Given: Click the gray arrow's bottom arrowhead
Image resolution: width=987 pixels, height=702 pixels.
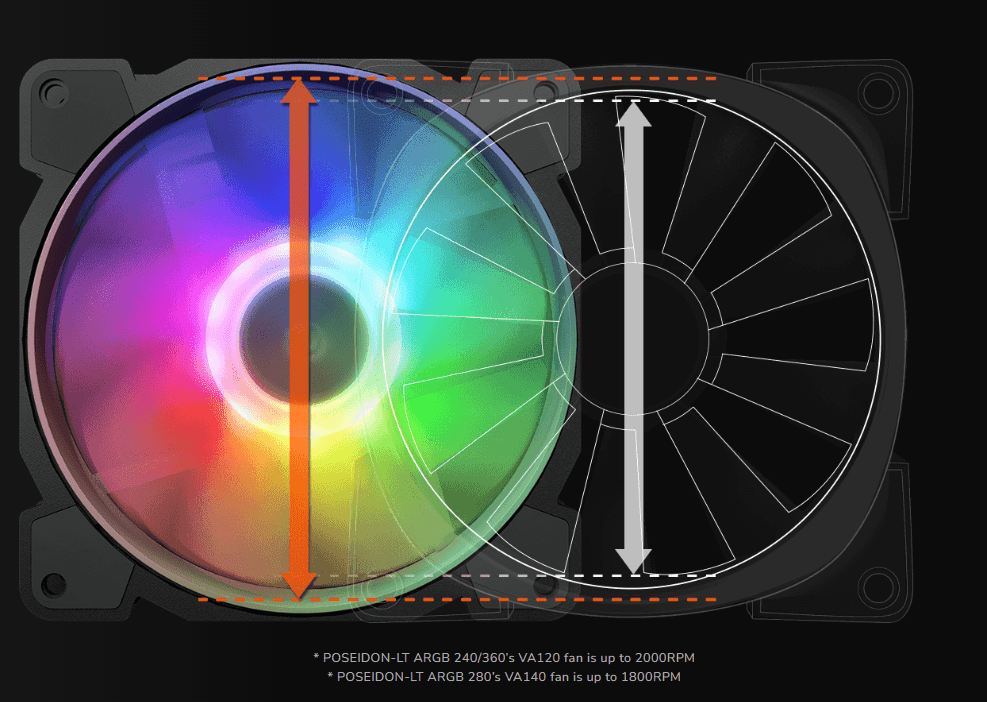Looking at the screenshot, I should click(632, 561).
